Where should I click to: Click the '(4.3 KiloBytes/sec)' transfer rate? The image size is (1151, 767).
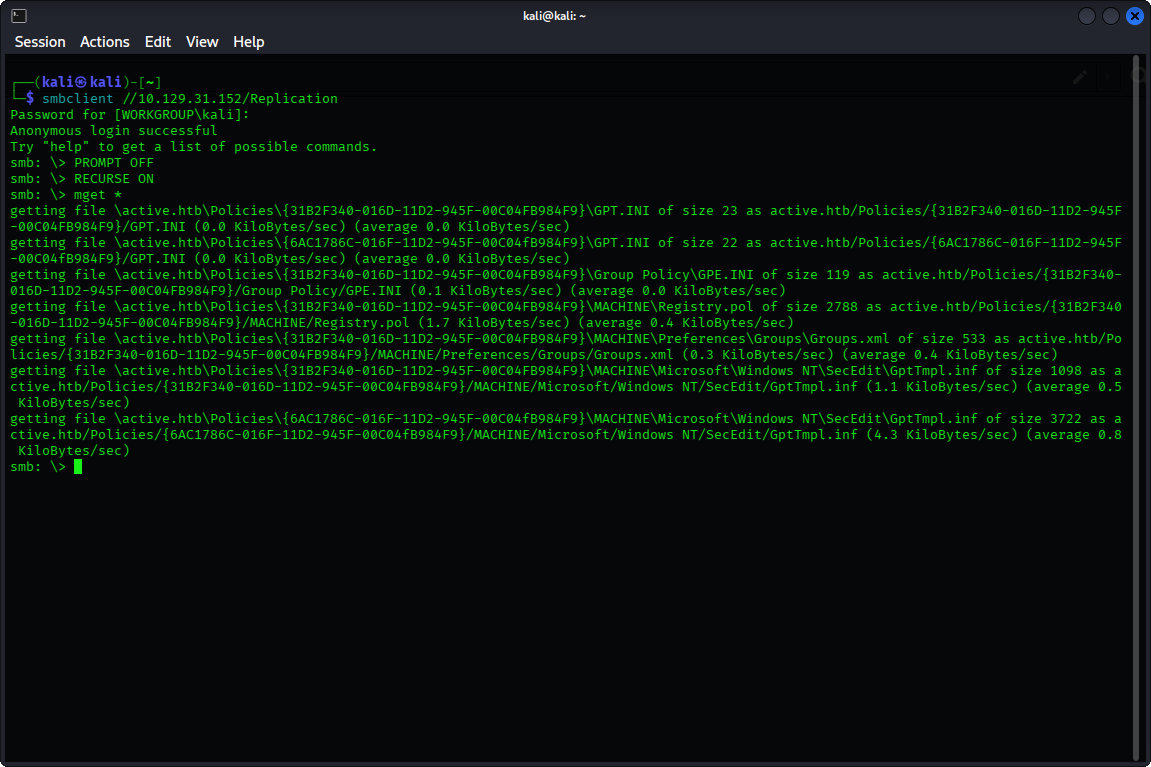tap(942, 435)
